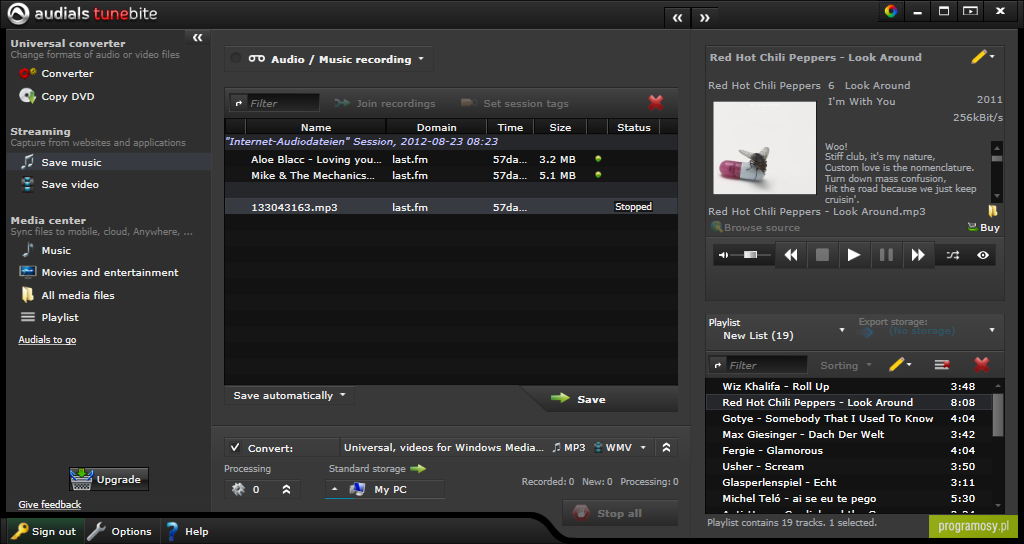Open Copy DVD in the sidebar

coord(57,96)
